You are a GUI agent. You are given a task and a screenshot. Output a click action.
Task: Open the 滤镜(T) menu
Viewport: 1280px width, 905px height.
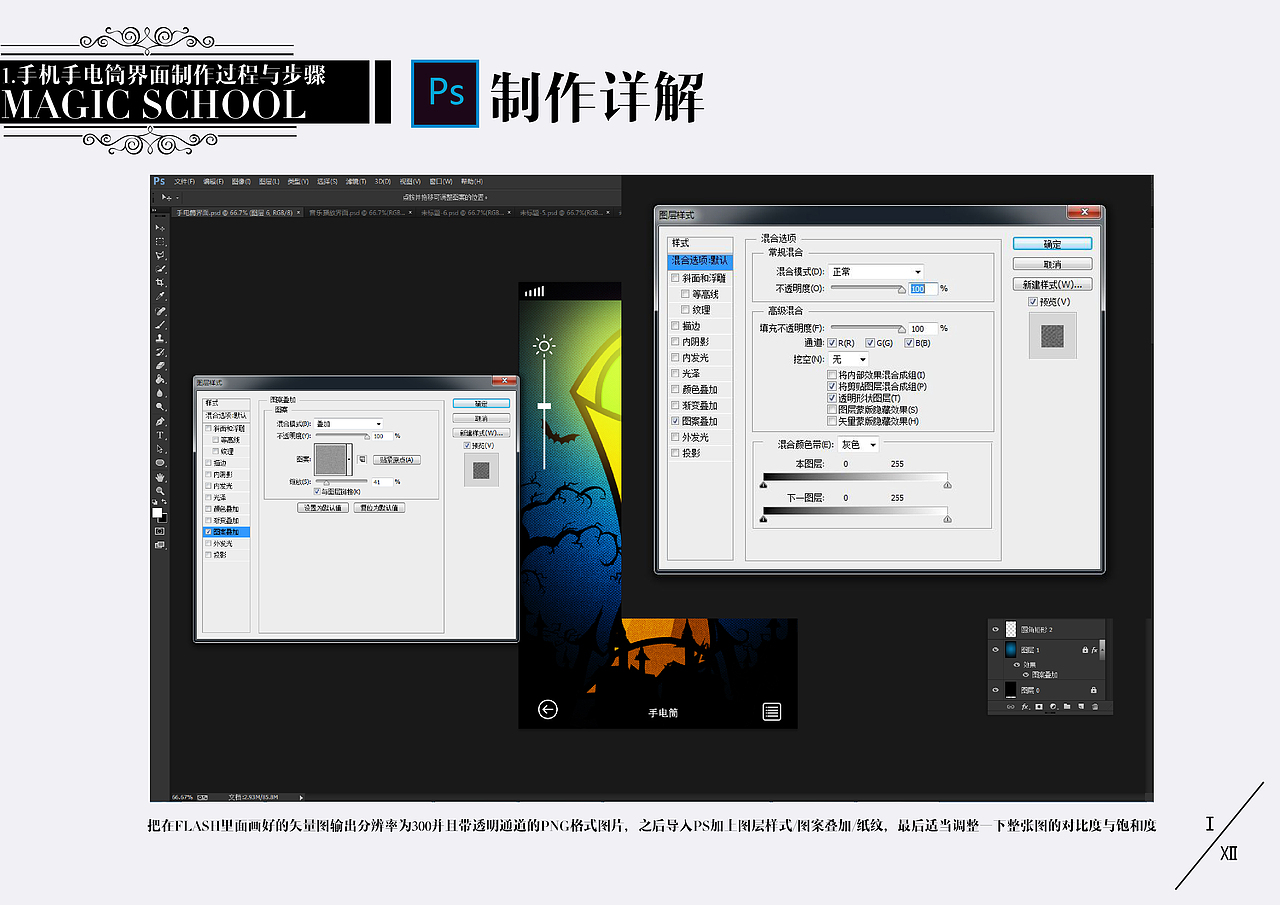(x=356, y=182)
